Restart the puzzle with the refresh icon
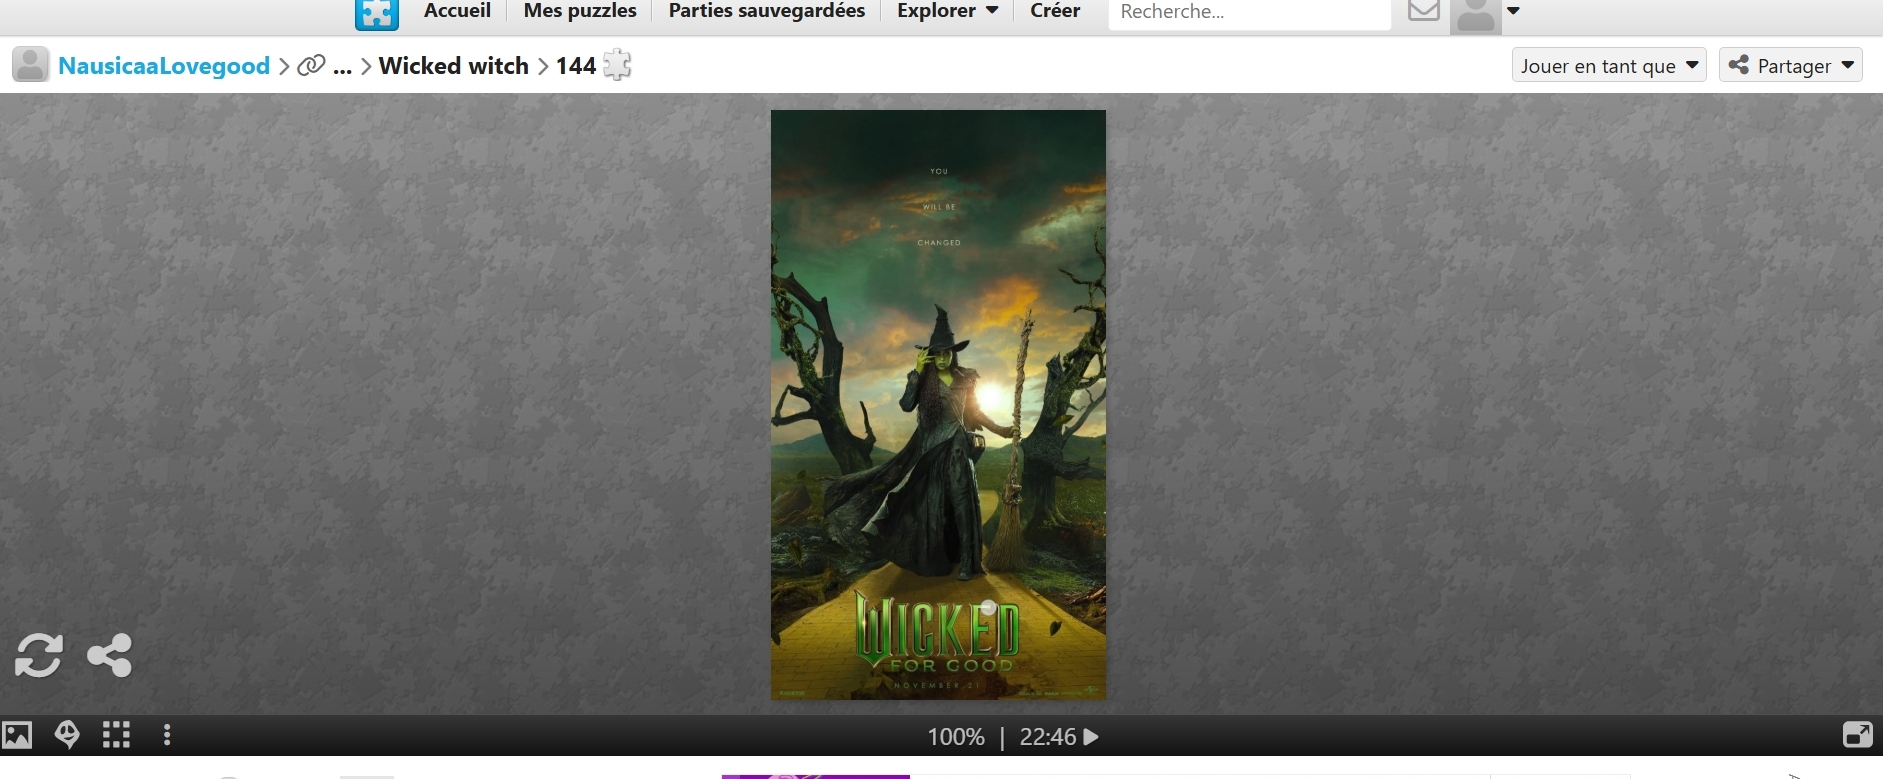The image size is (1883, 779). coord(39,656)
